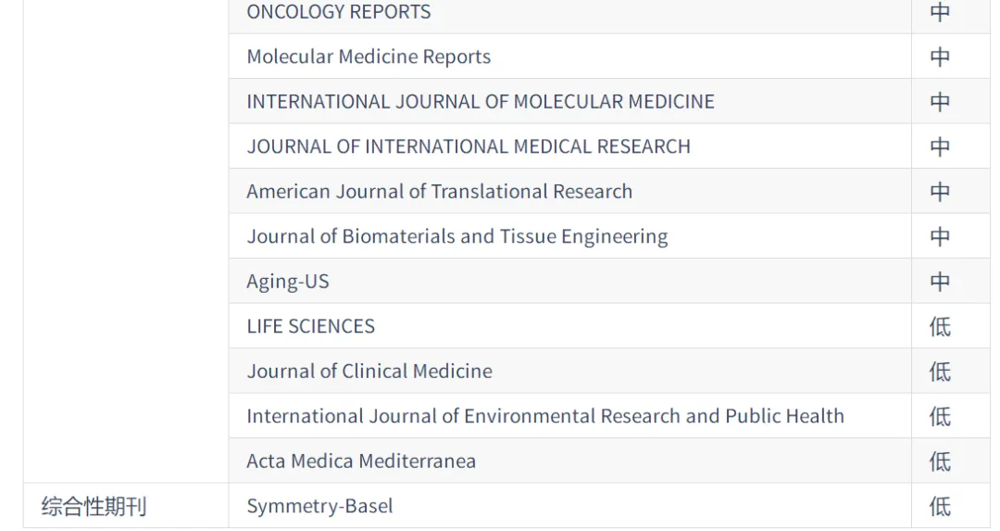Click International Journal of Environmental Research and Public Health

[x=545, y=417]
